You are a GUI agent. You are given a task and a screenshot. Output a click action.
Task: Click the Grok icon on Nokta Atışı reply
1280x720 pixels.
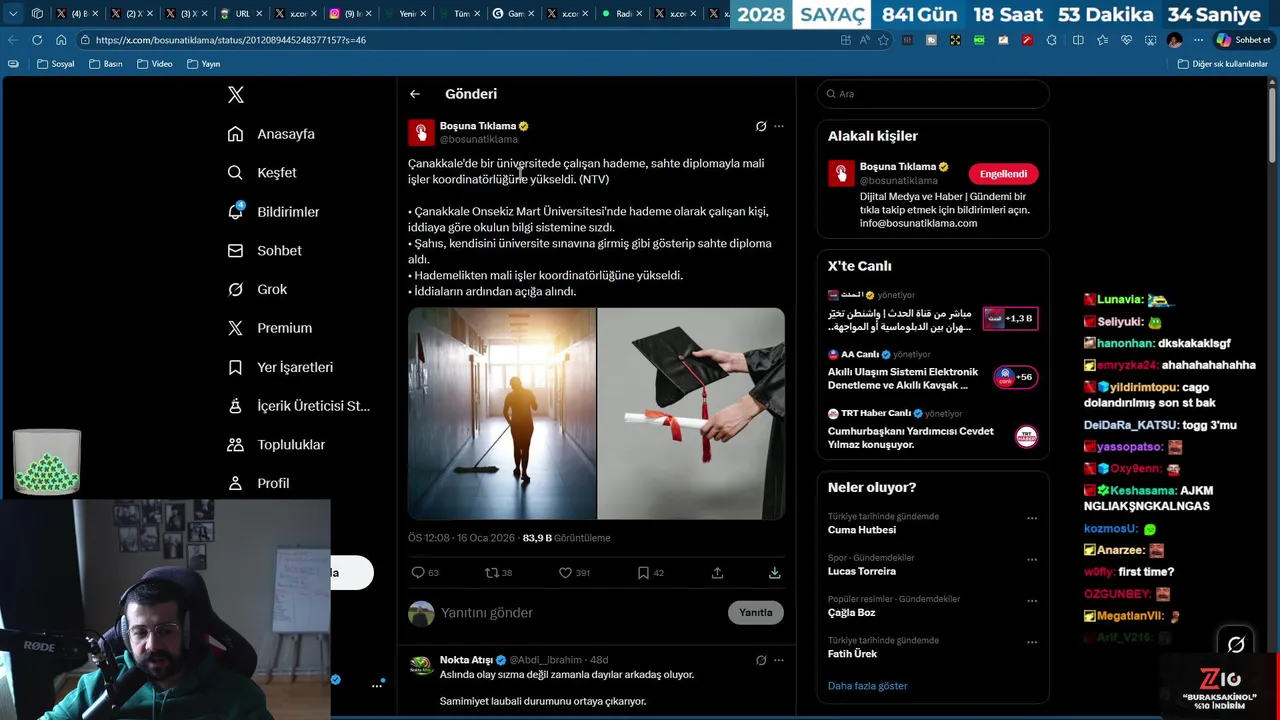click(761, 660)
